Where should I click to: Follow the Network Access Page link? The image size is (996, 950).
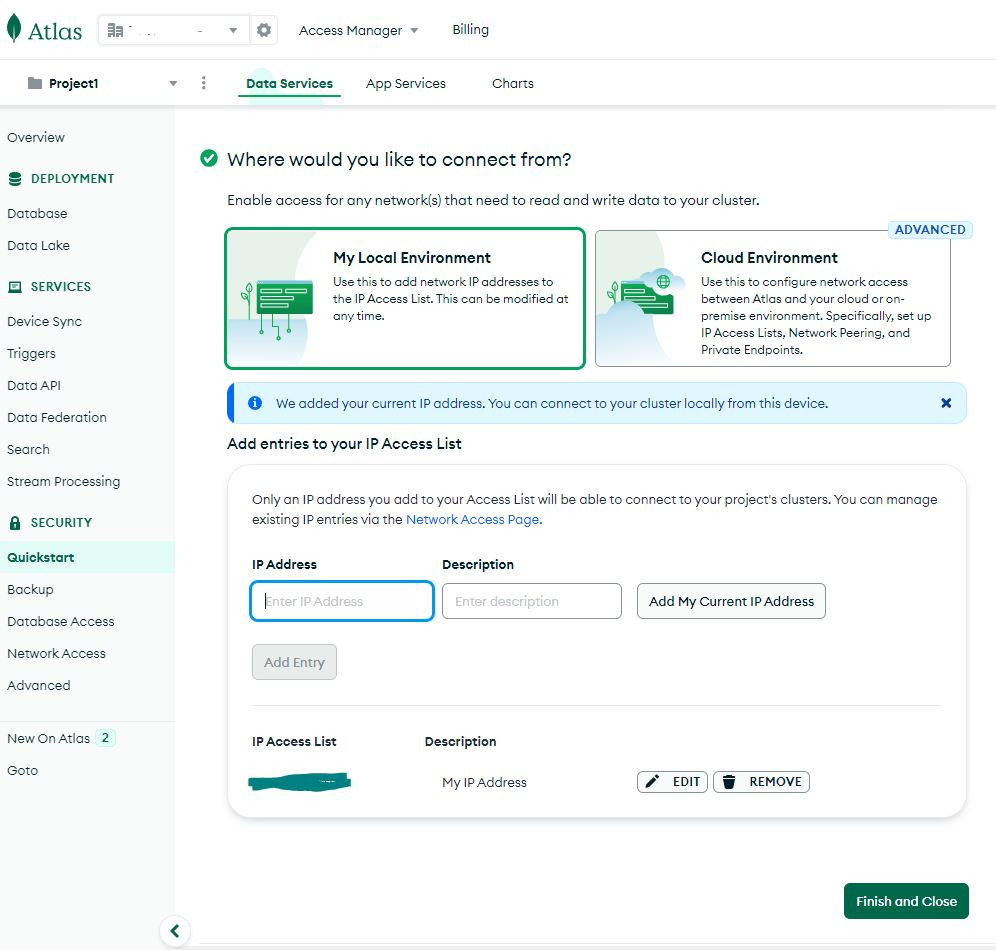coord(473,519)
